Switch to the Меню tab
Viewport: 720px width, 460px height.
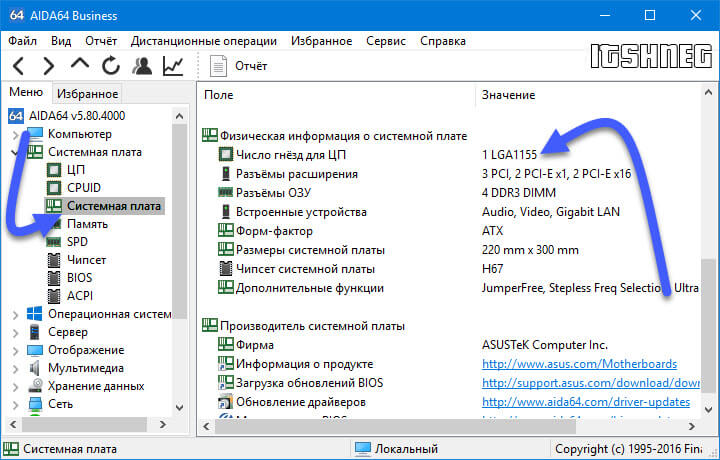(x=26, y=92)
